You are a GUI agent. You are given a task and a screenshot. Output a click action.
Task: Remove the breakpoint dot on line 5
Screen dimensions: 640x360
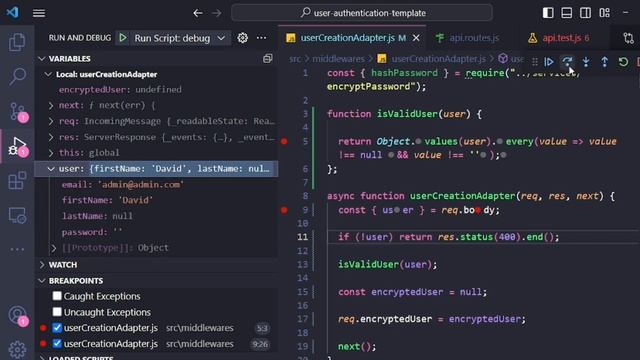[x=284, y=142]
